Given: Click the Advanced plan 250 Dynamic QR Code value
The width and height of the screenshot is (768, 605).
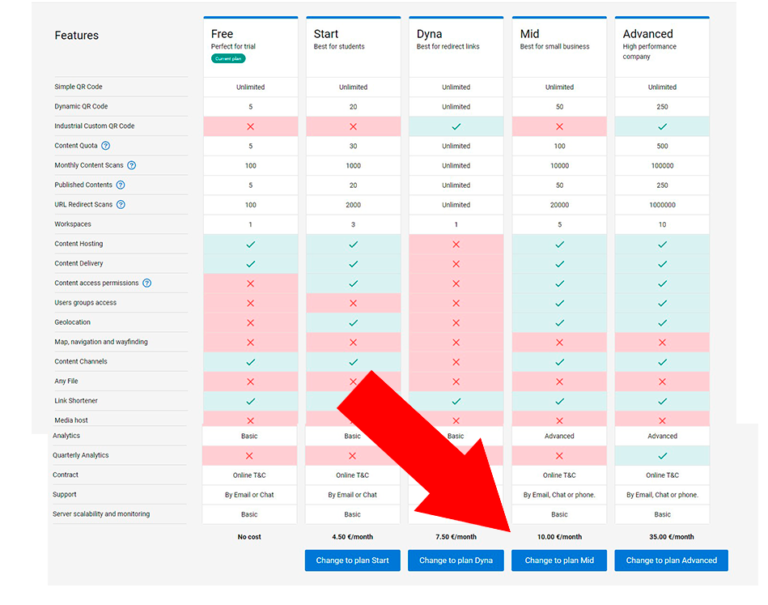Looking at the screenshot, I should coord(662,107).
